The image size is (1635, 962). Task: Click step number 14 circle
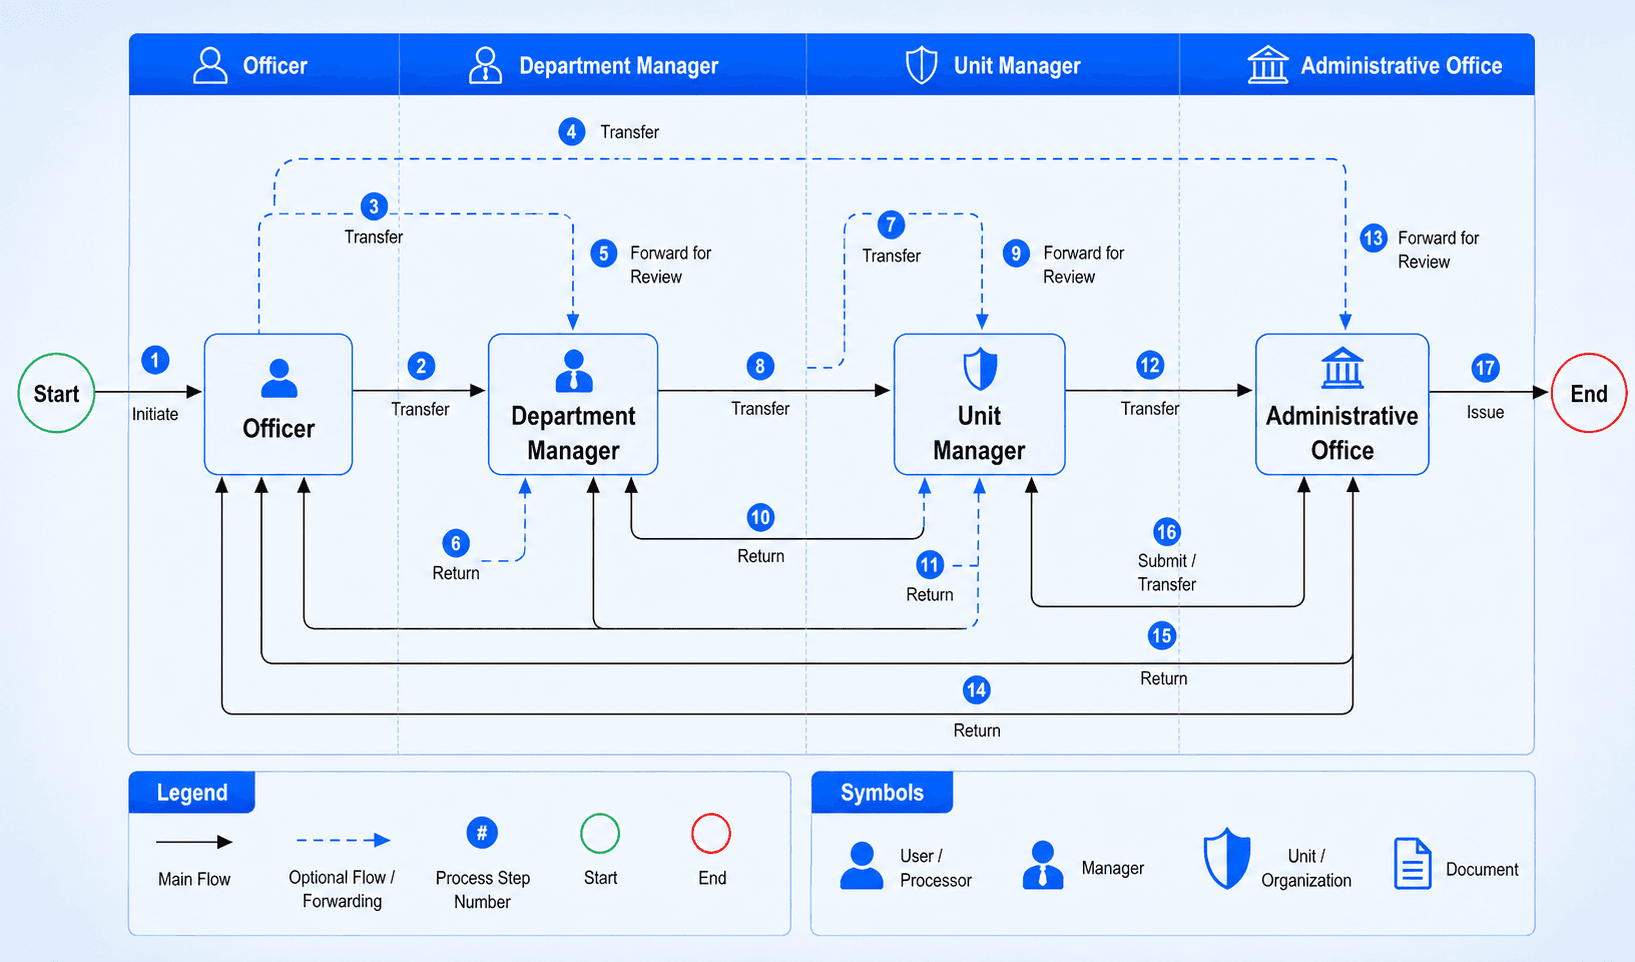point(976,689)
